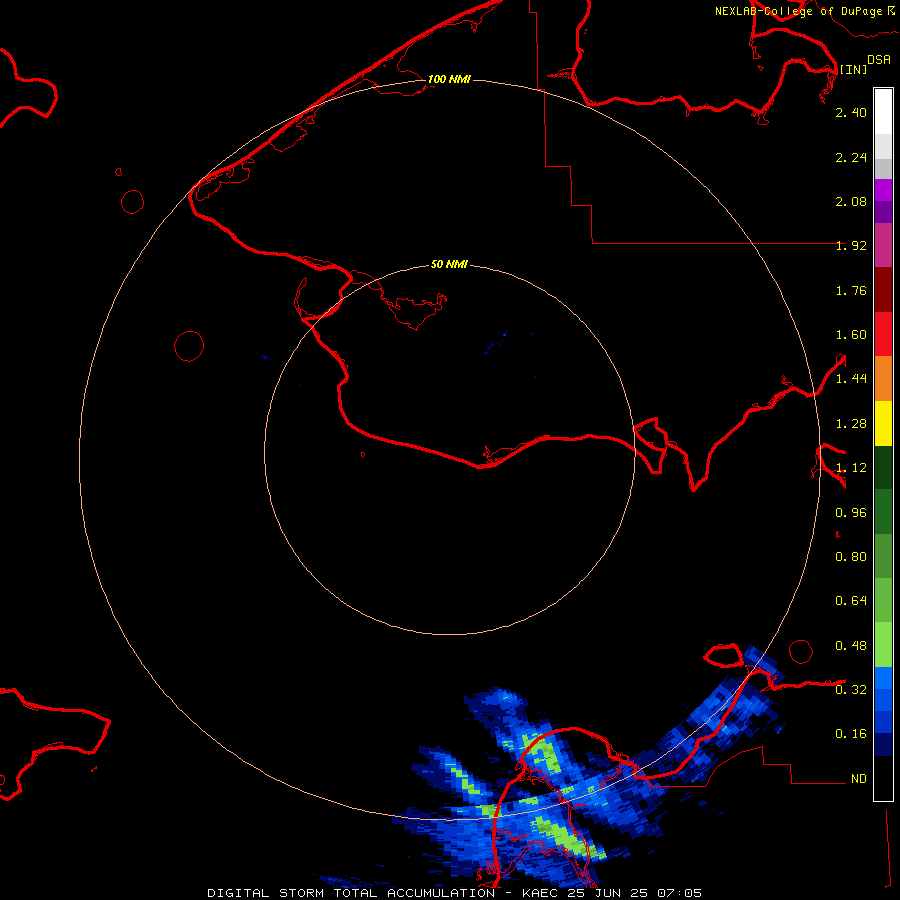
Task: Select the bright violet legend swatch
Action: point(883,190)
